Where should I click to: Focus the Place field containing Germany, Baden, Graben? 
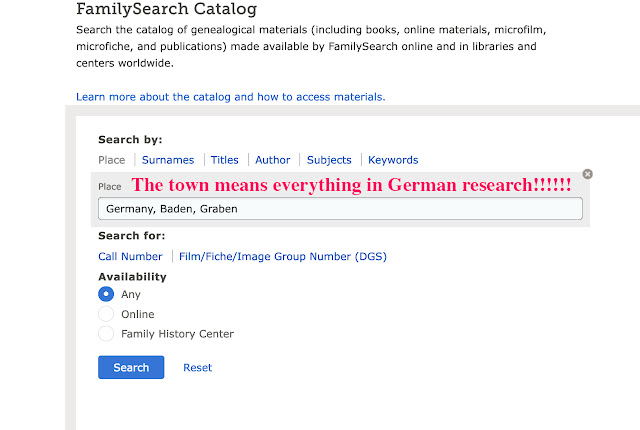pos(340,209)
